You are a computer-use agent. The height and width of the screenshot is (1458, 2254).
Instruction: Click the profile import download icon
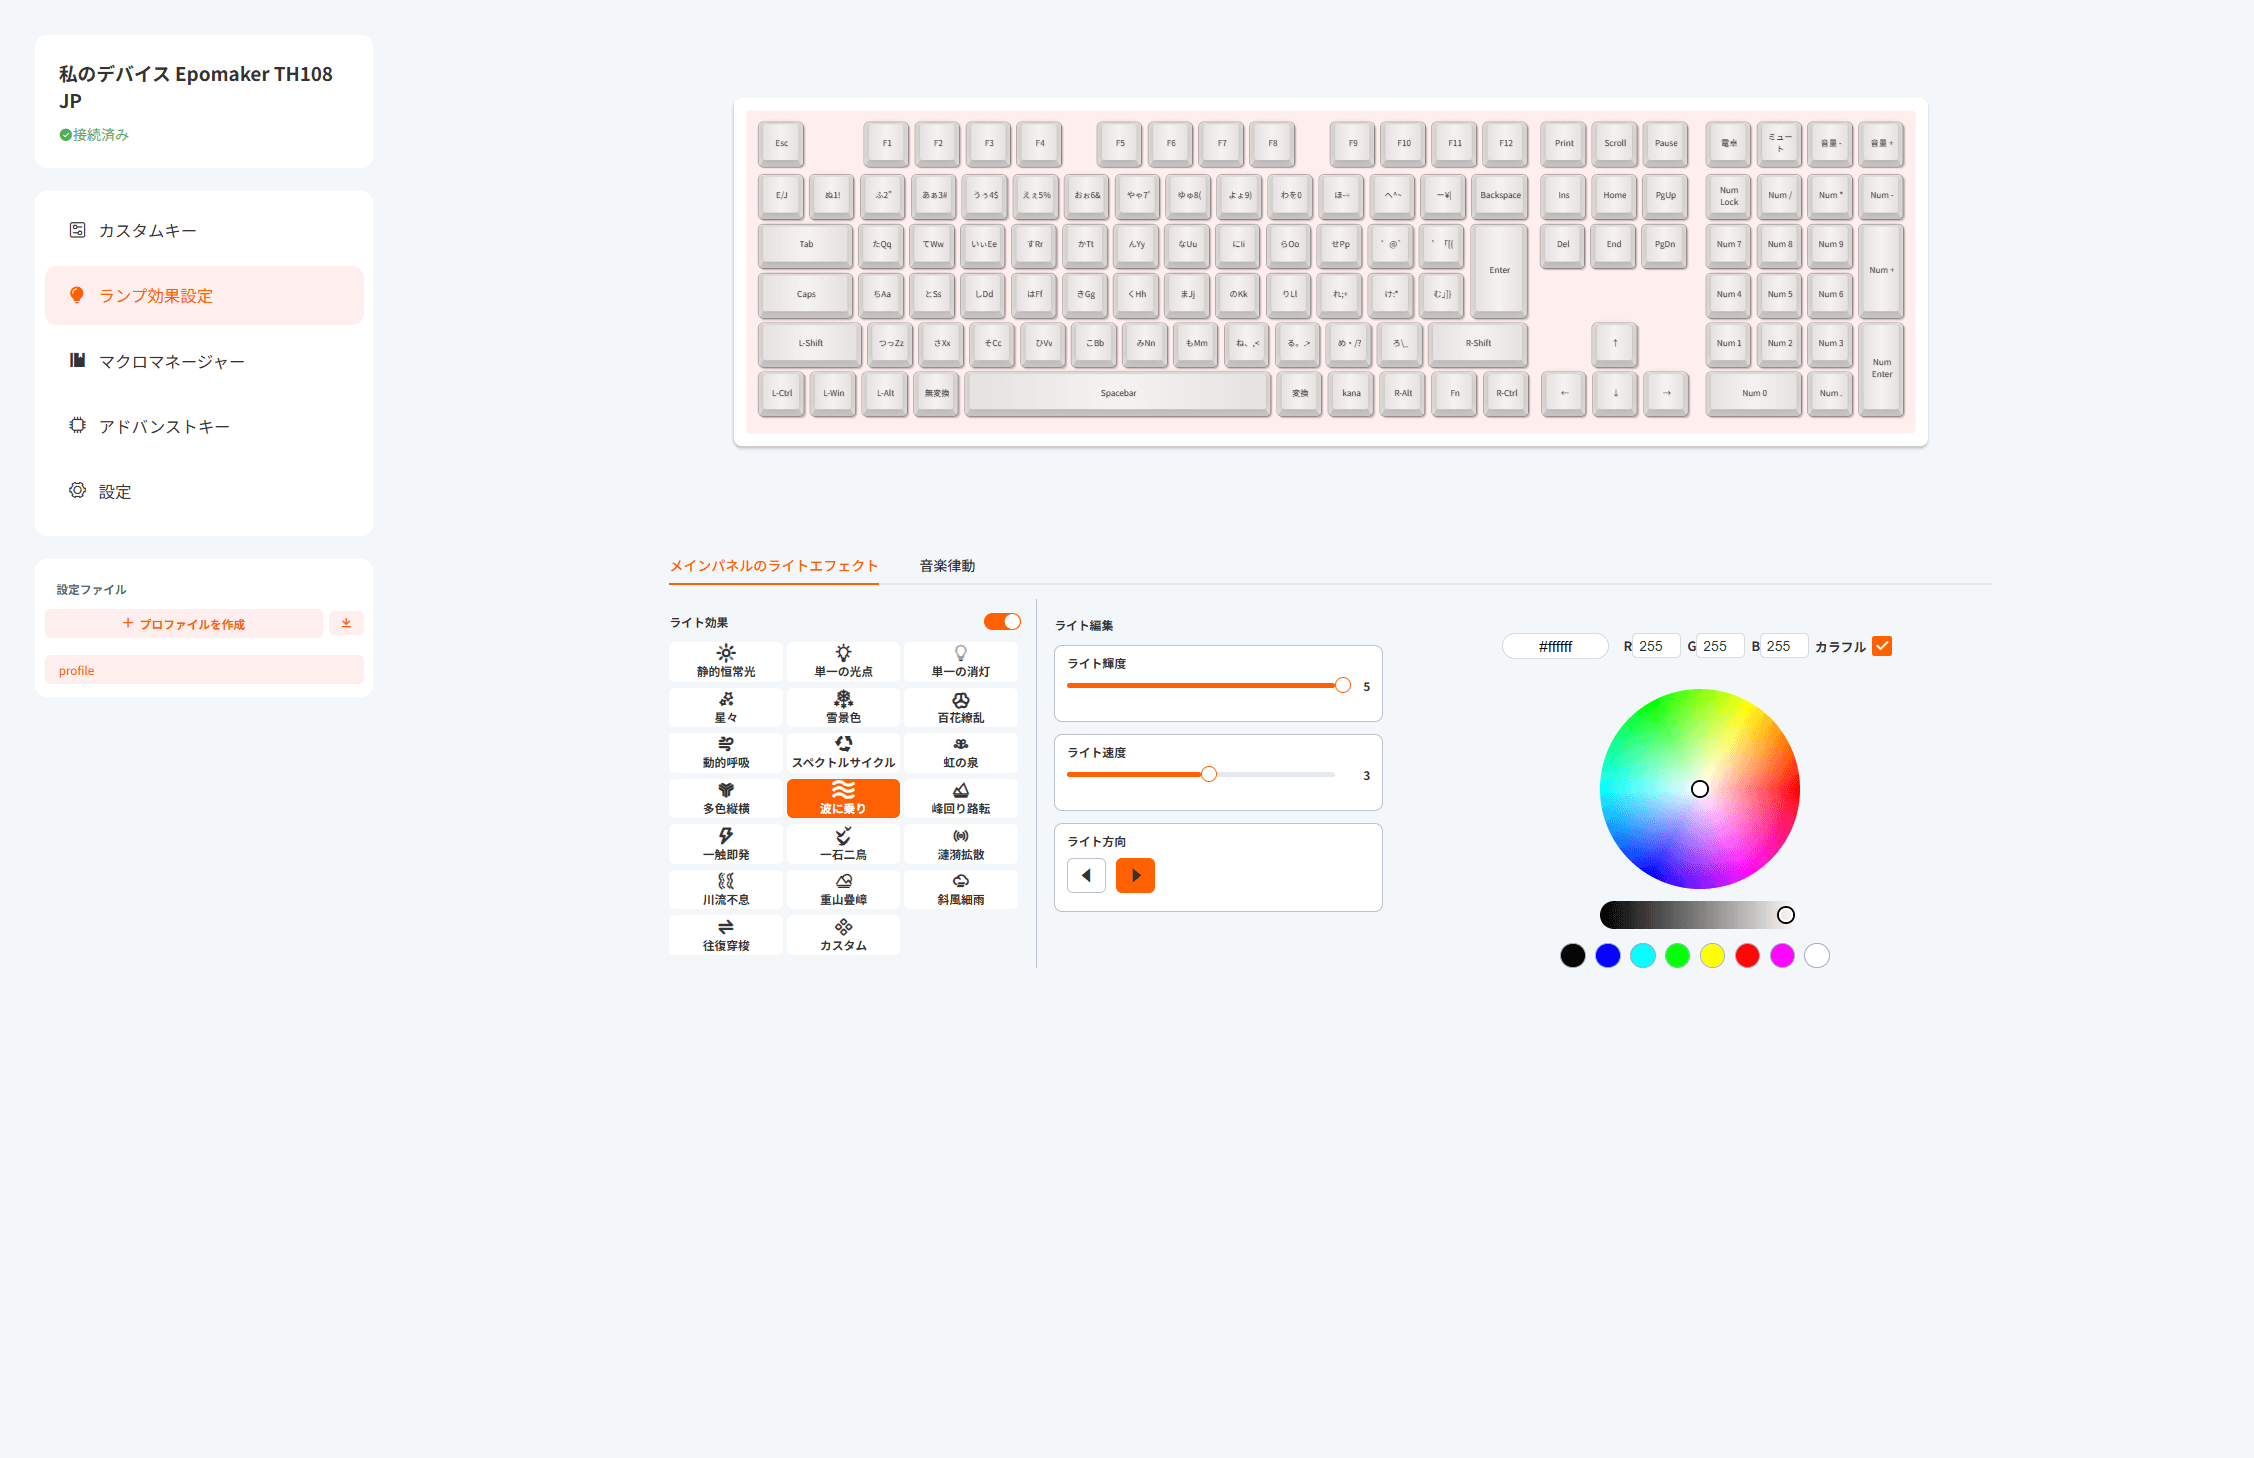[346, 623]
